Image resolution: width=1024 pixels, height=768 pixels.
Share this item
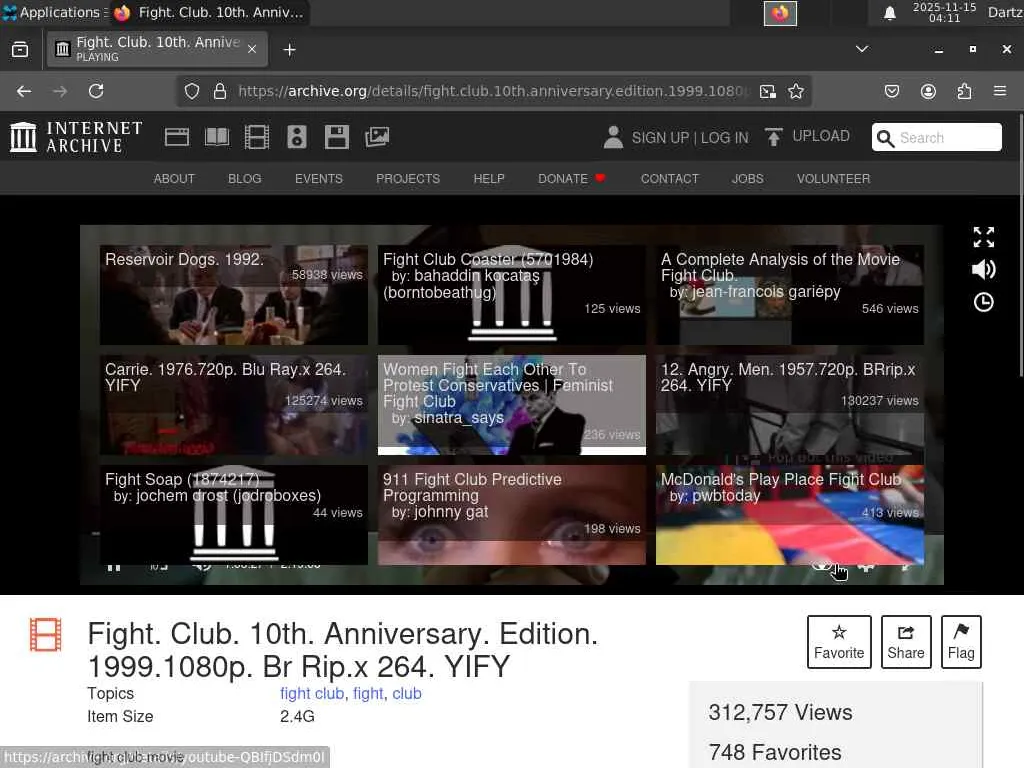906,642
